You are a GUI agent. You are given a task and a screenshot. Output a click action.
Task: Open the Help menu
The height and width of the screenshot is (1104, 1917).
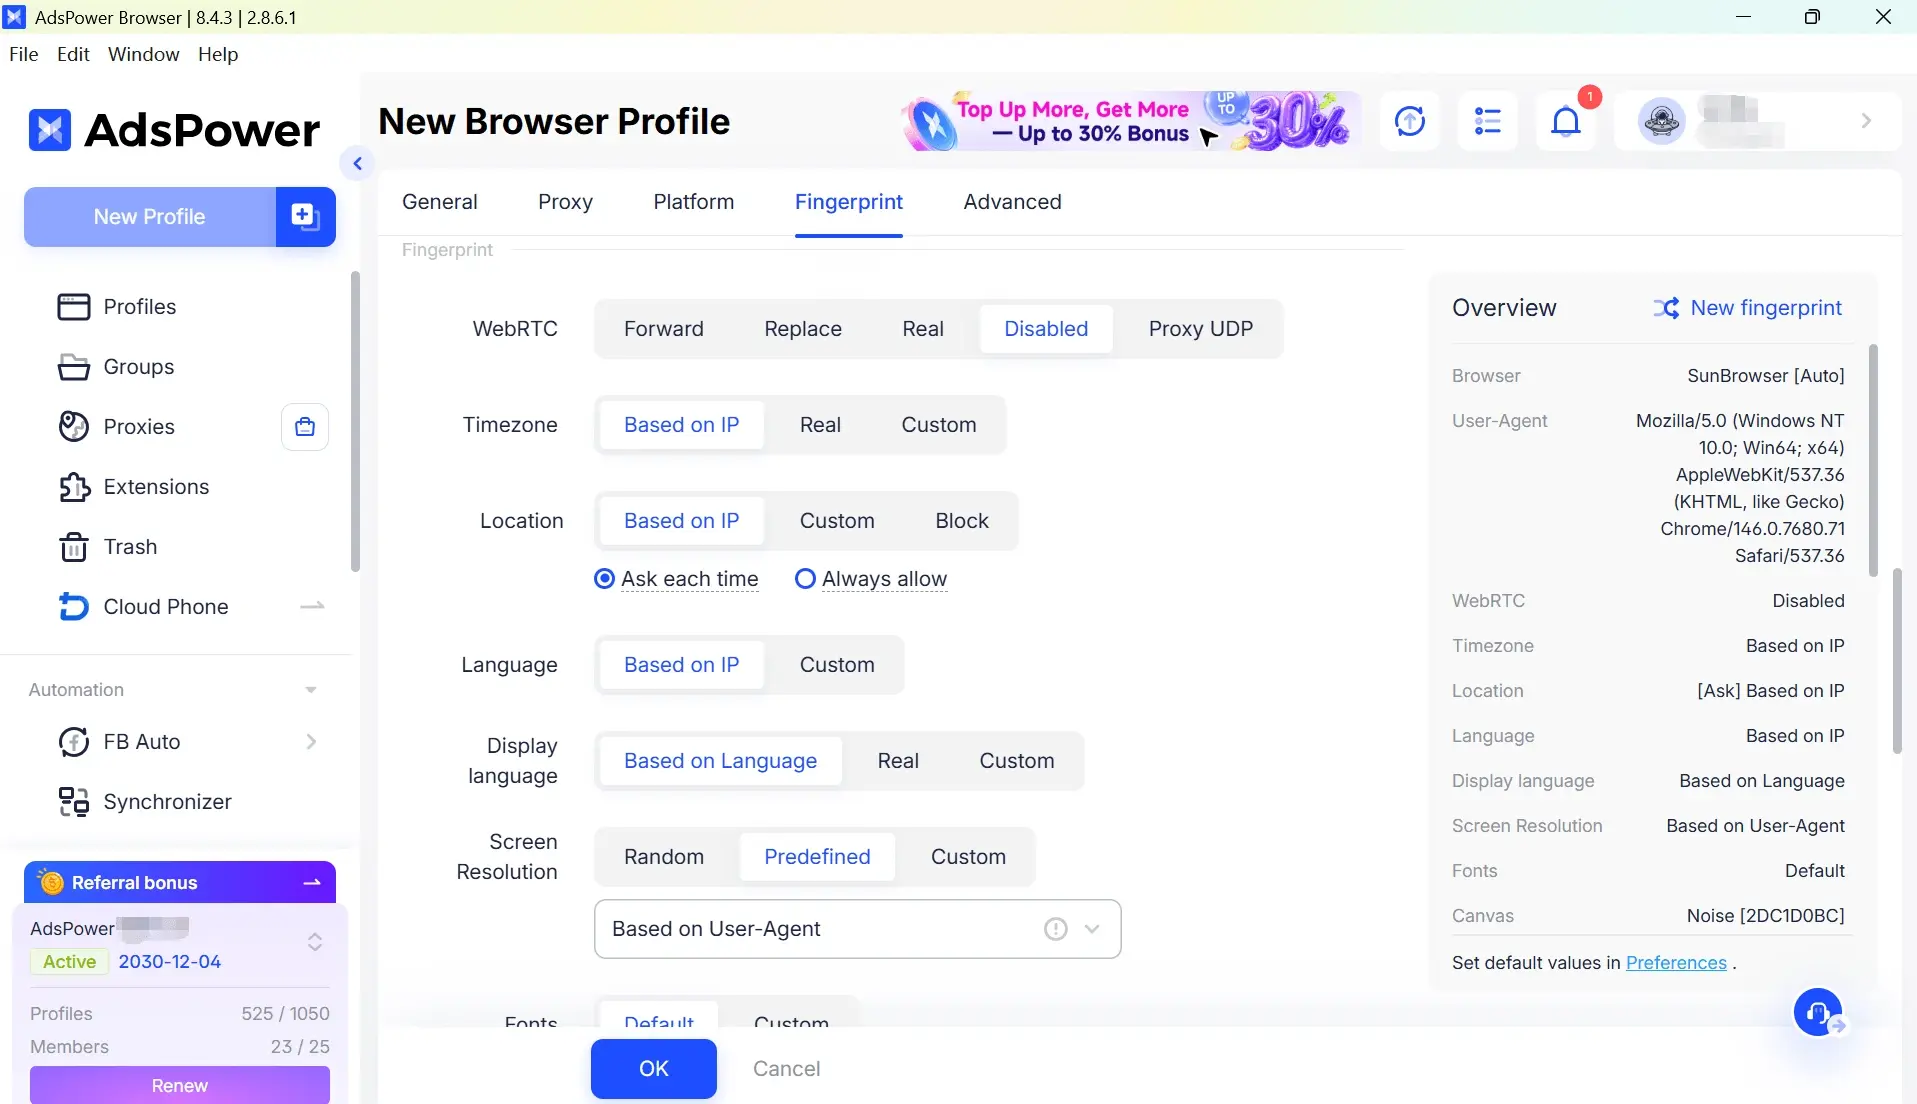point(218,54)
